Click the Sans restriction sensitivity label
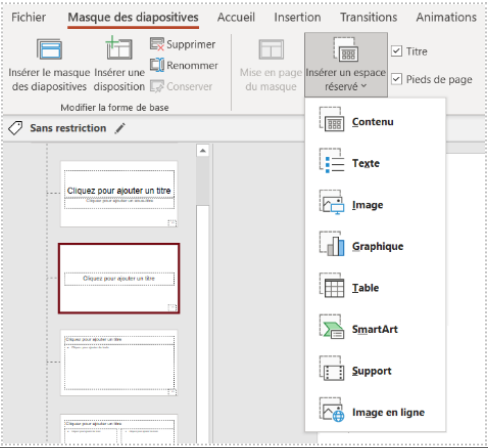The width and height of the screenshot is (488, 448). pos(68,128)
